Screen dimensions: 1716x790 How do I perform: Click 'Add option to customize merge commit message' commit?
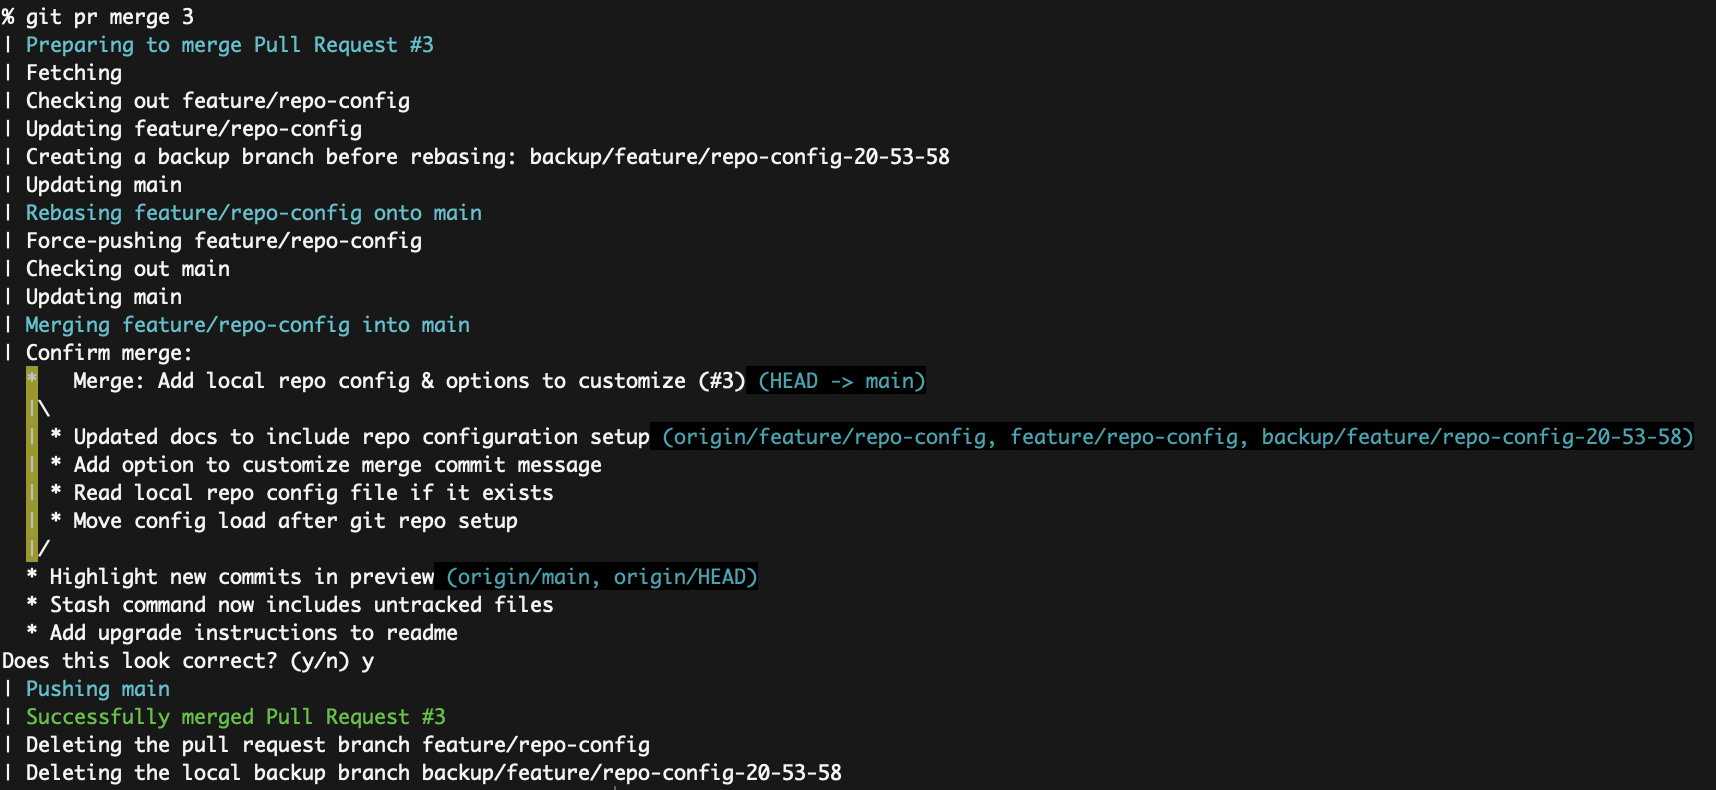coord(338,465)
